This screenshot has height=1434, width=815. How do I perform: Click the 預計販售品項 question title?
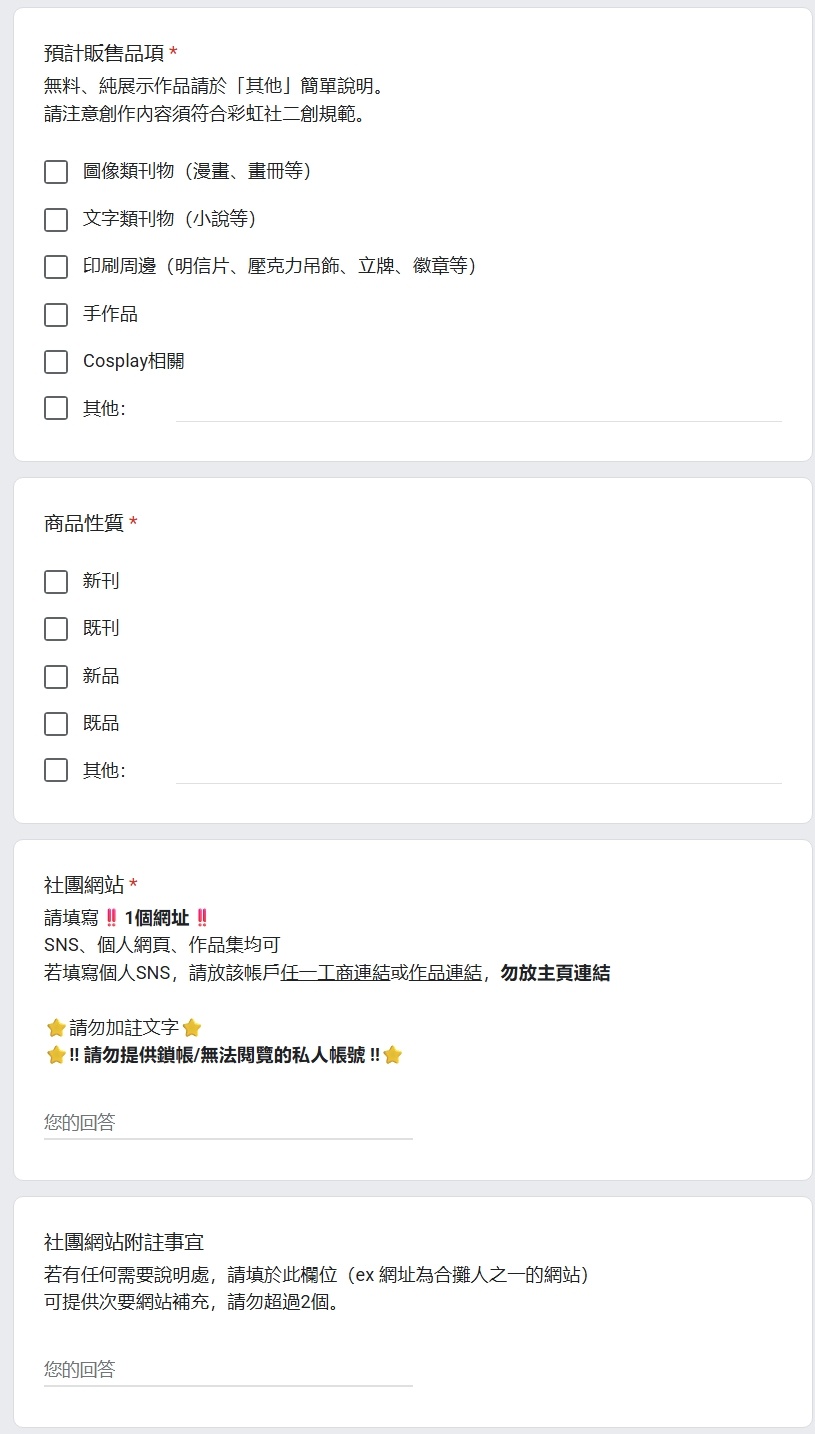point(104,53)
